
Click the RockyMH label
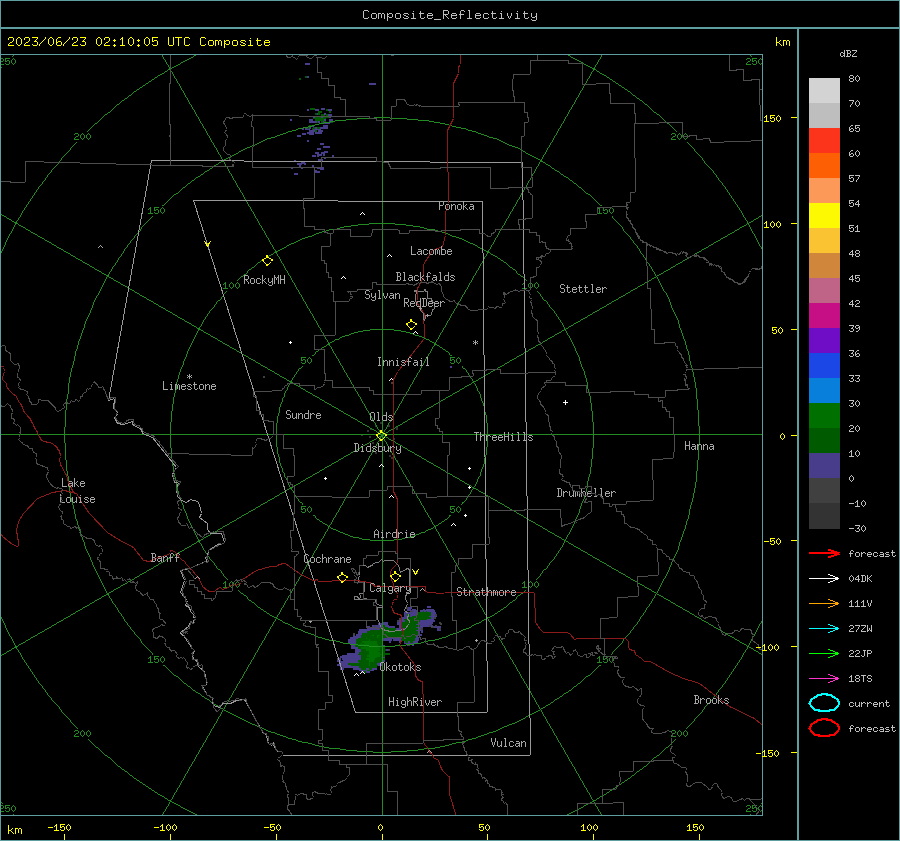(264, 280)
